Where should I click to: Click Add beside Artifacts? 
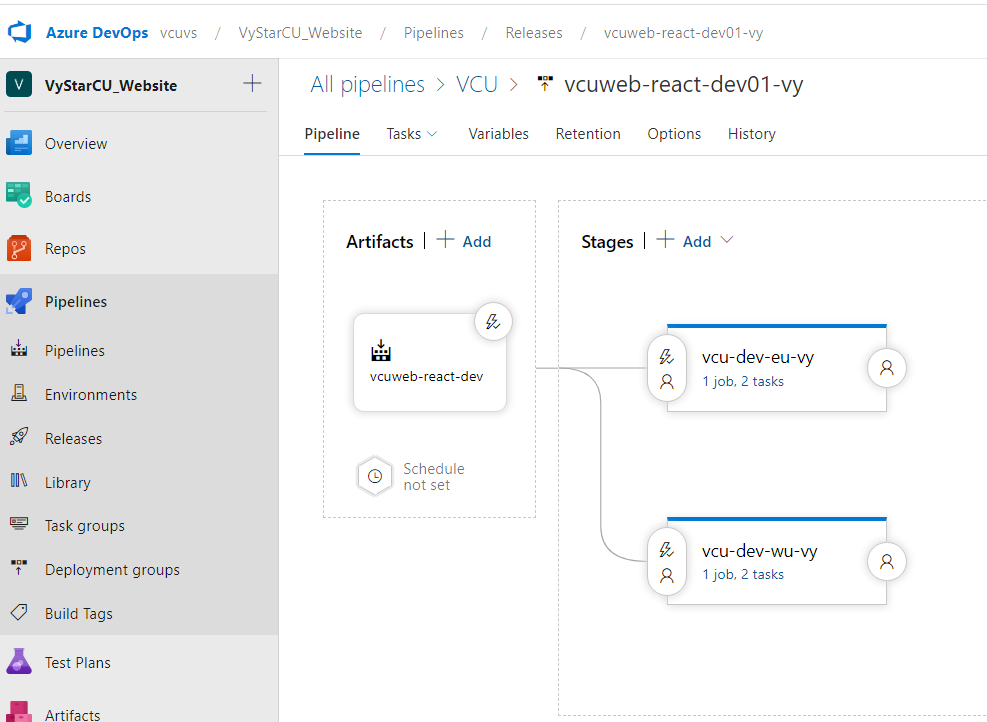[464, 241]
